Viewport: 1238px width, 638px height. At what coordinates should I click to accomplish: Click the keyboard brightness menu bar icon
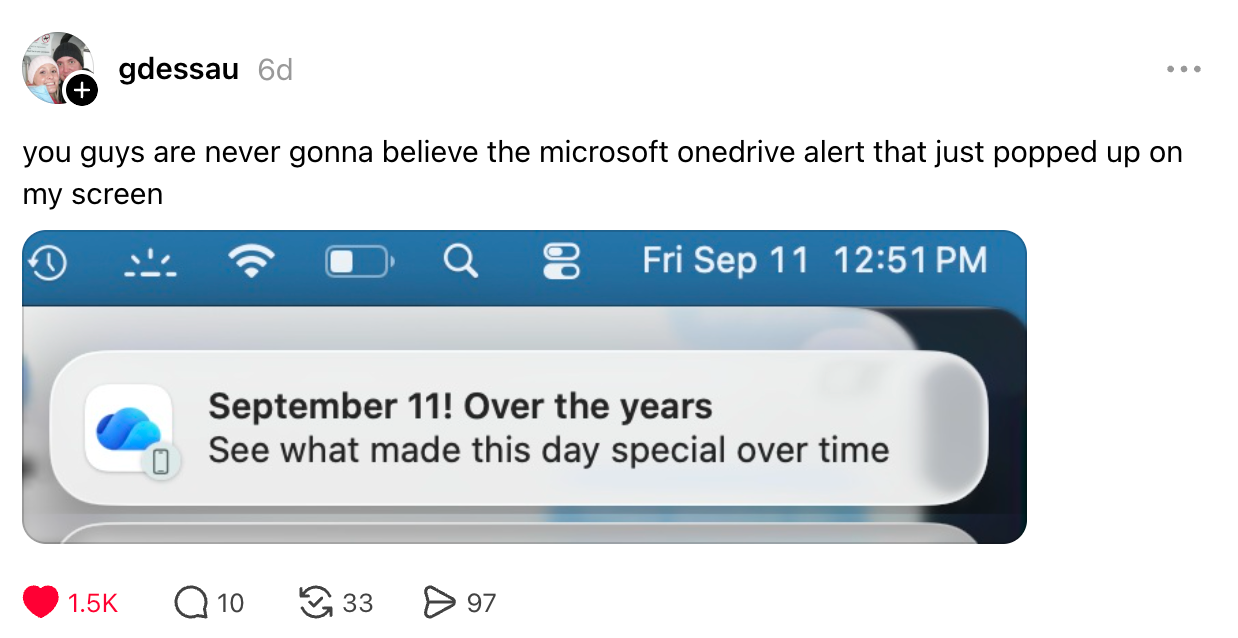151,263
